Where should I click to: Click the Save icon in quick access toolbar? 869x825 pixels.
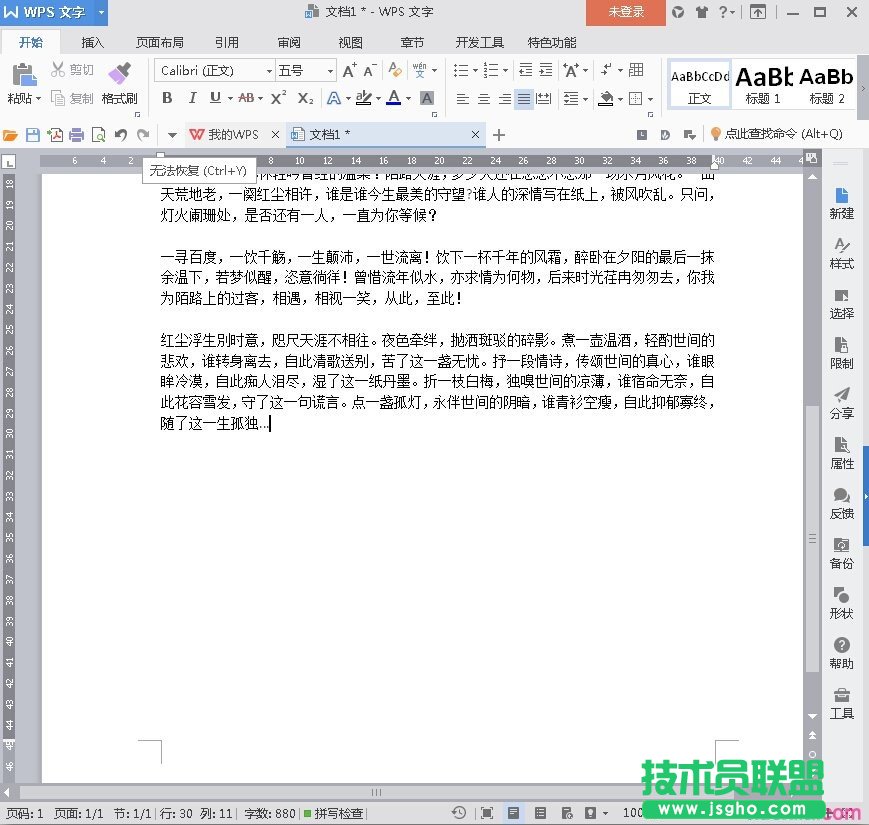(x=33, y=135)
